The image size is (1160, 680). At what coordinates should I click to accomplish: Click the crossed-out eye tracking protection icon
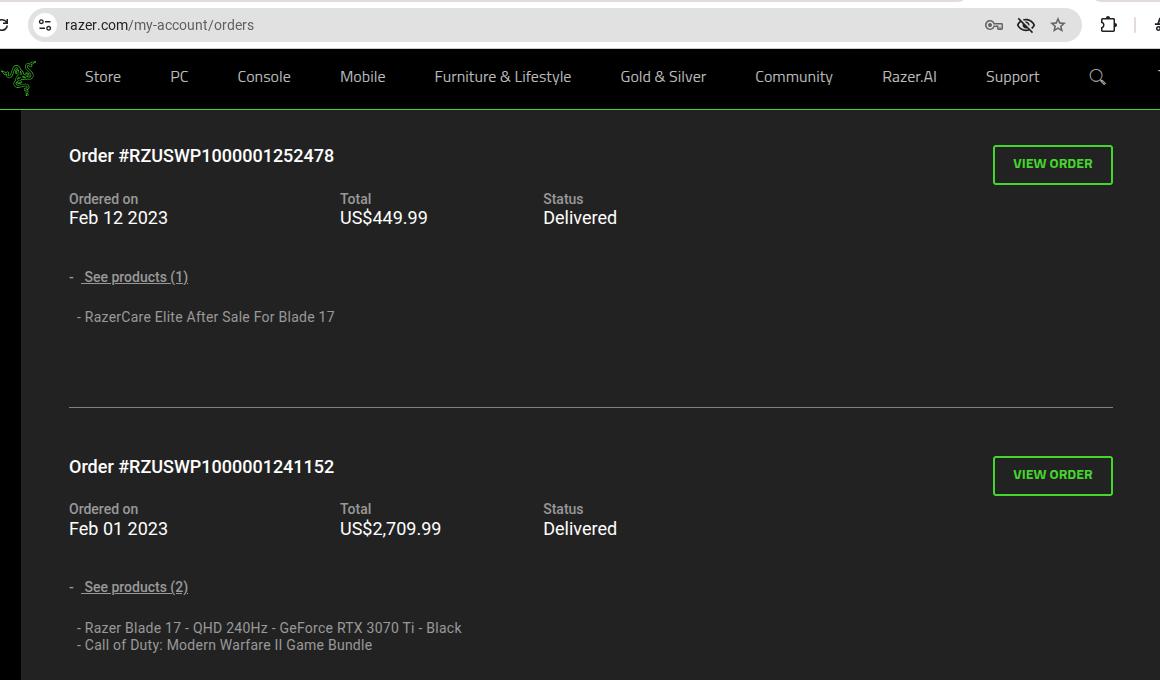coord(1025,25)
